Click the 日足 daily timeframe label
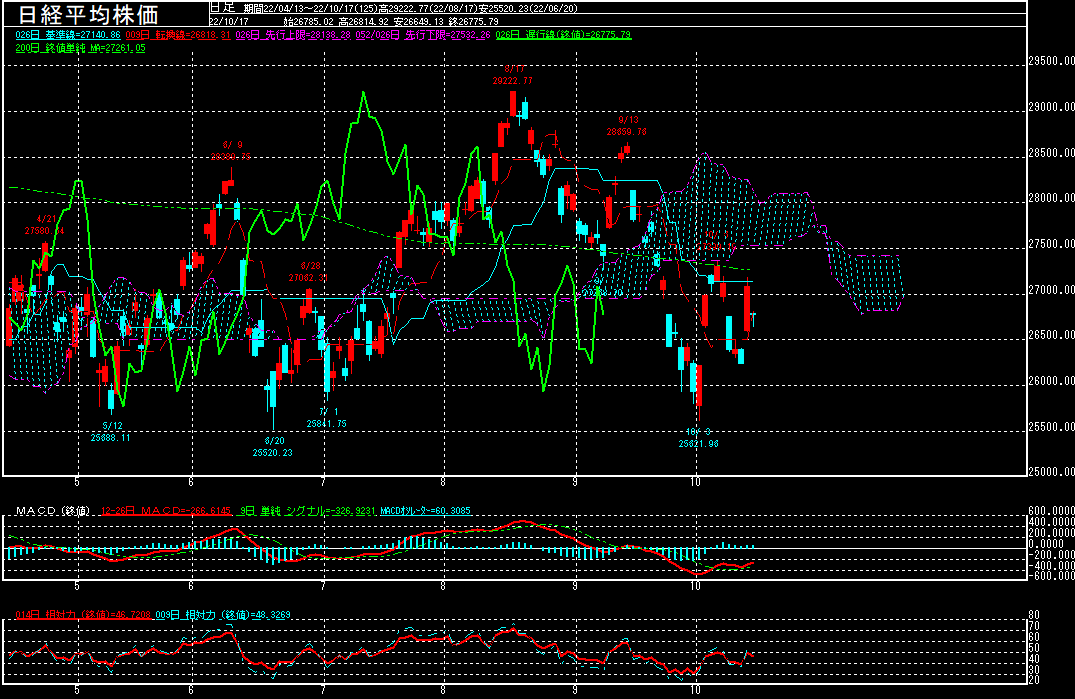This screenshot has width=1075, height=699. [x=223, y=8]
